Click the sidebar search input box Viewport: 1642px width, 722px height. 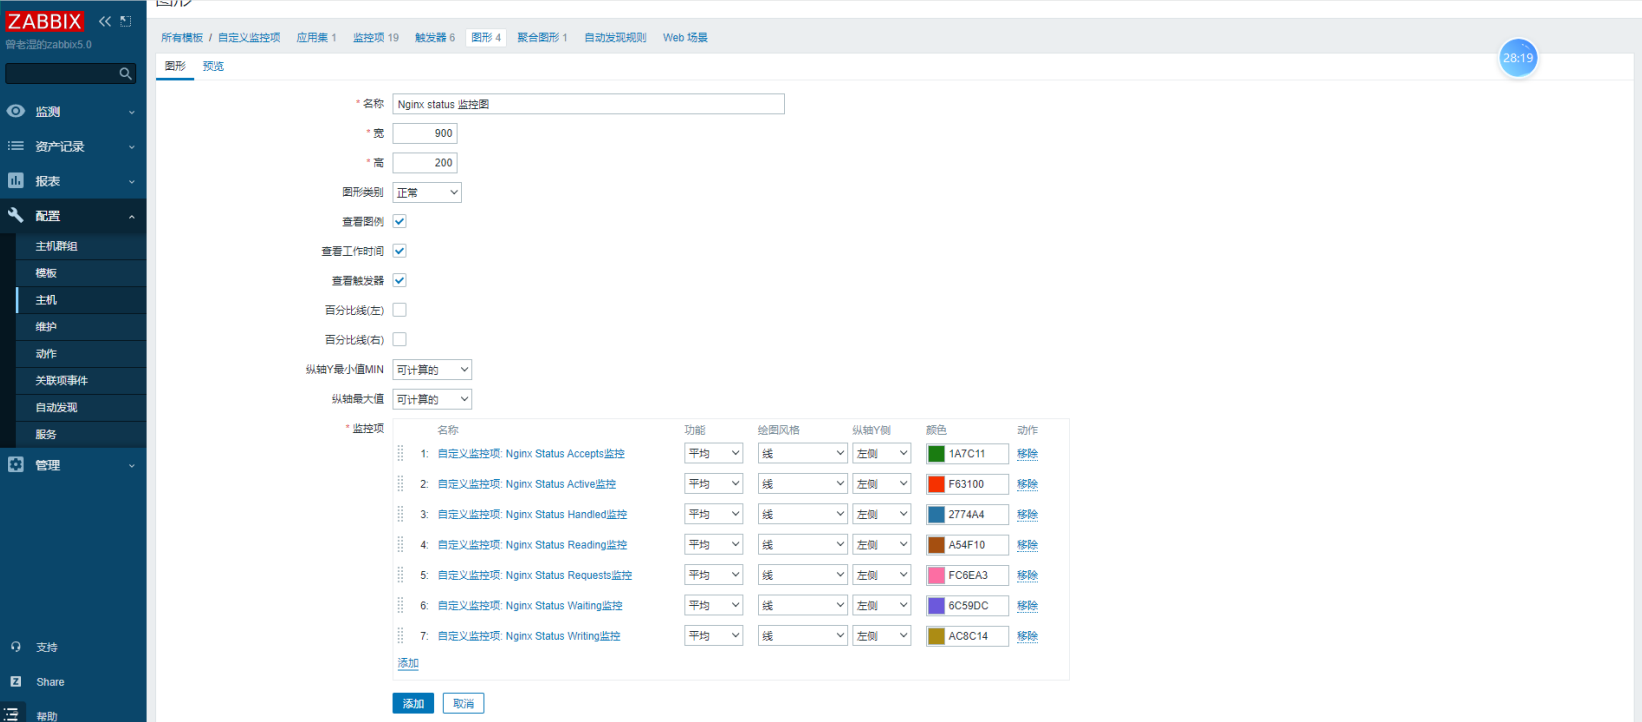[70, 73]
